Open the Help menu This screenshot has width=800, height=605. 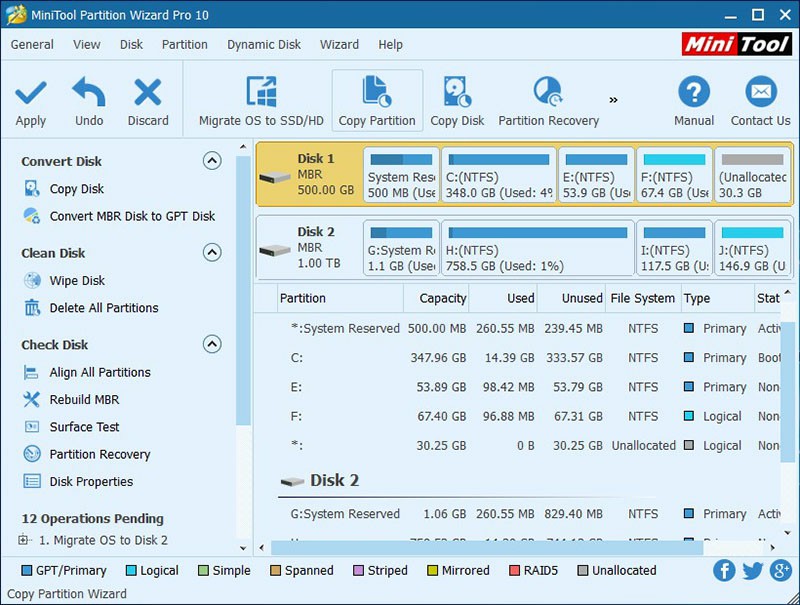tap(390, 45)
